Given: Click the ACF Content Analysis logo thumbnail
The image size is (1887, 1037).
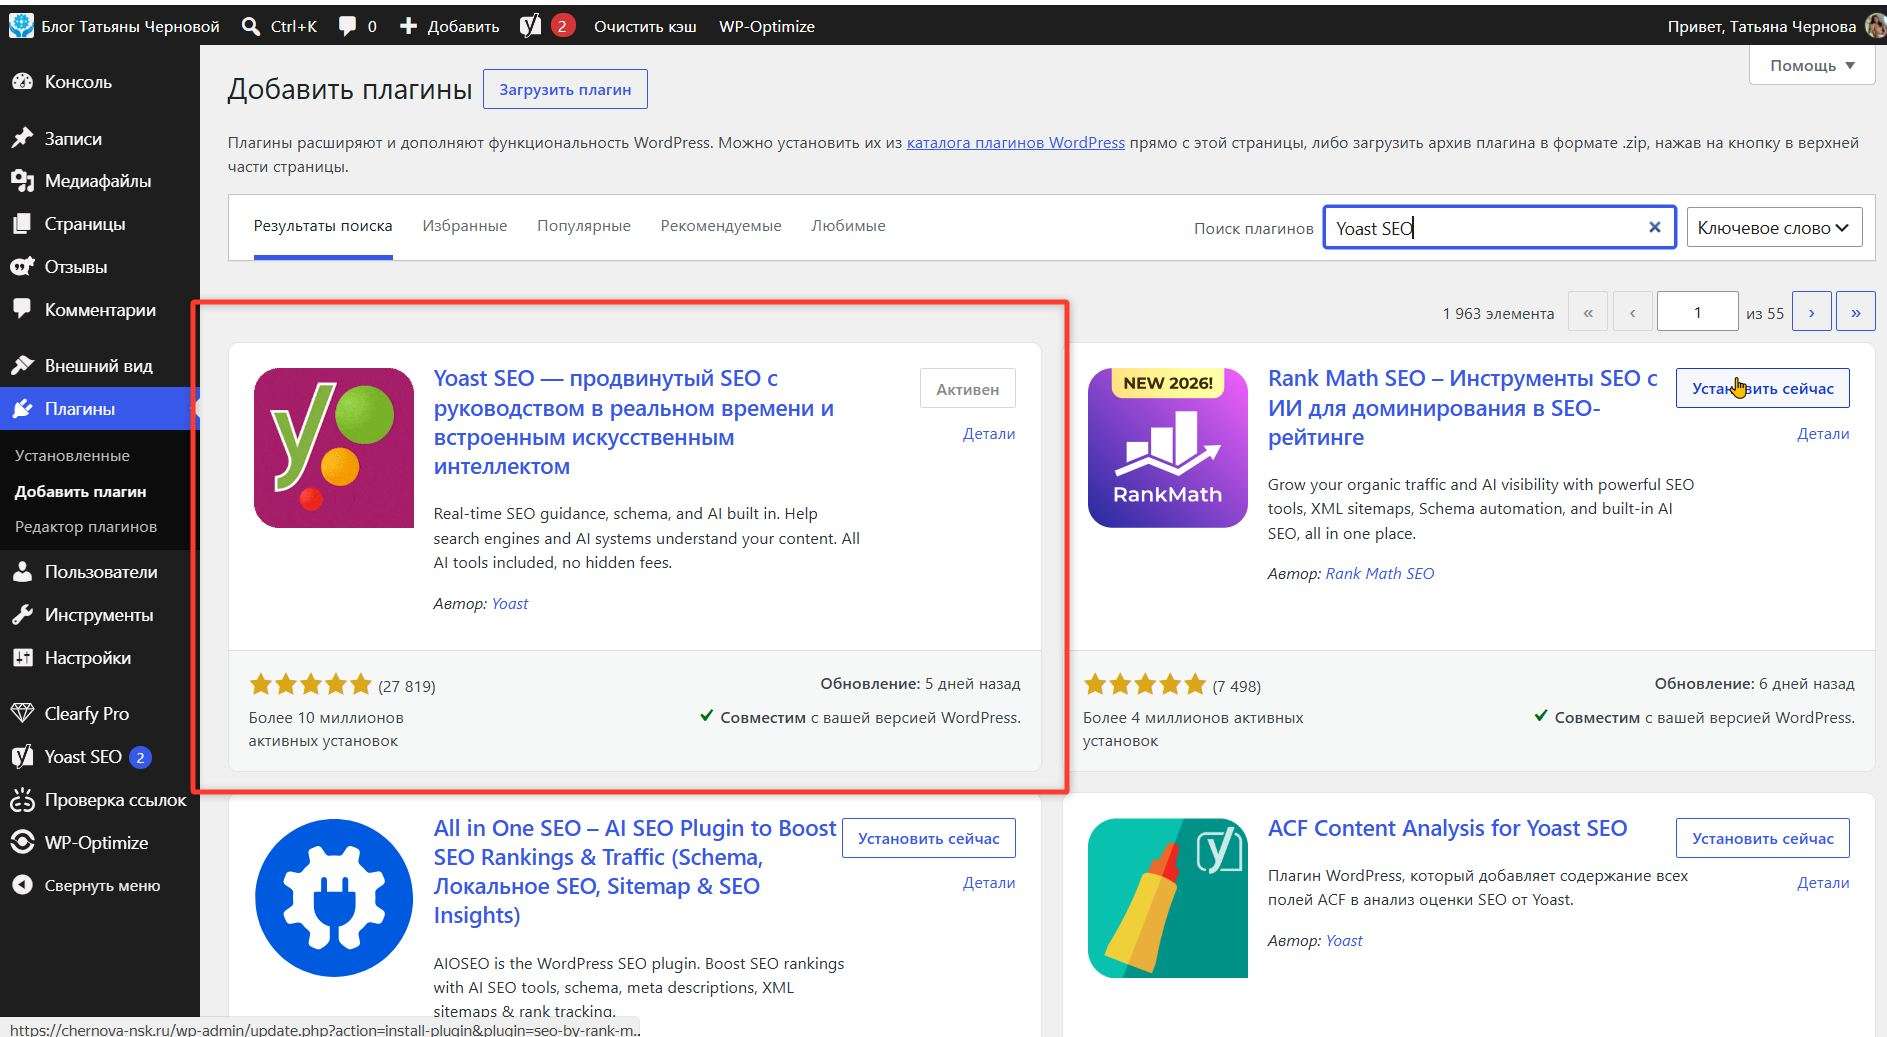Looking at the screenshot, I should pyautogui.click(x=1168, y=898).
